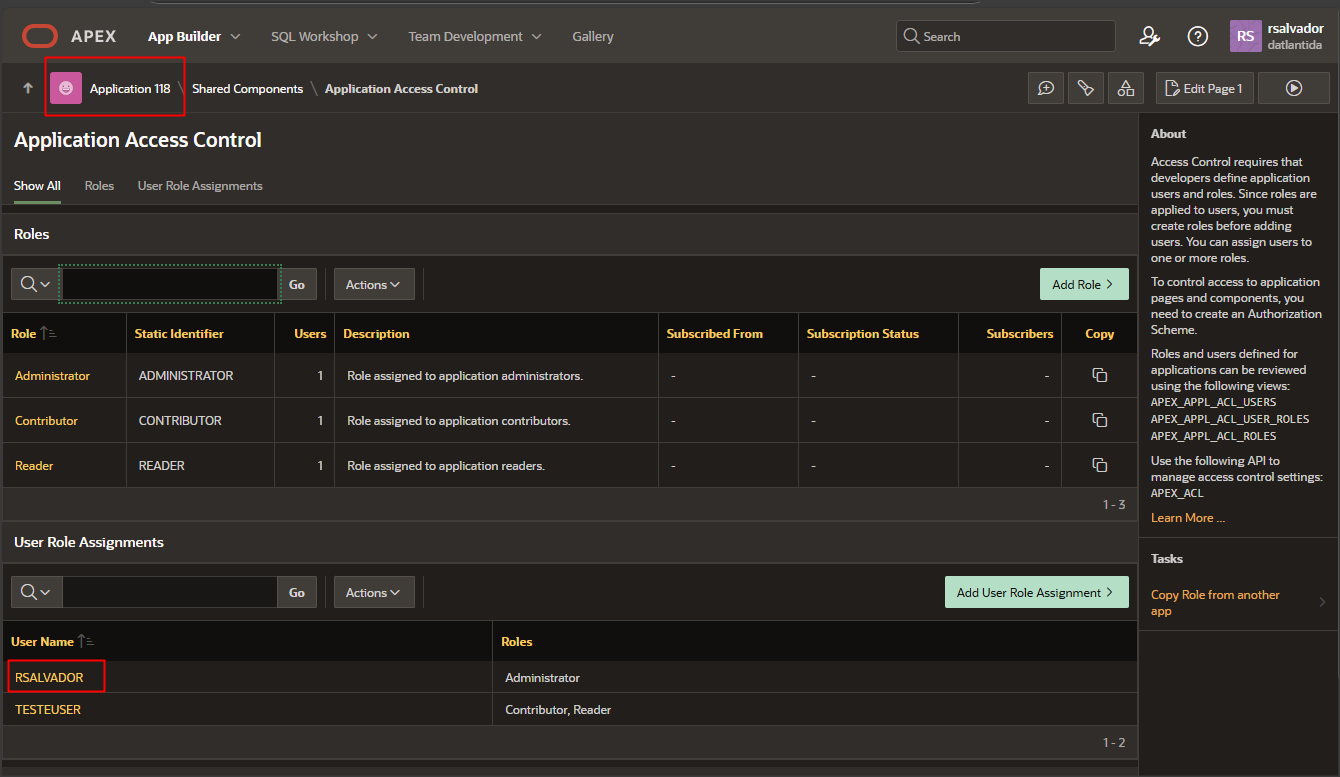This screenshot has width=1340, height=777.
Task: Expand the SQL Workshop menu
Action: 324,37
